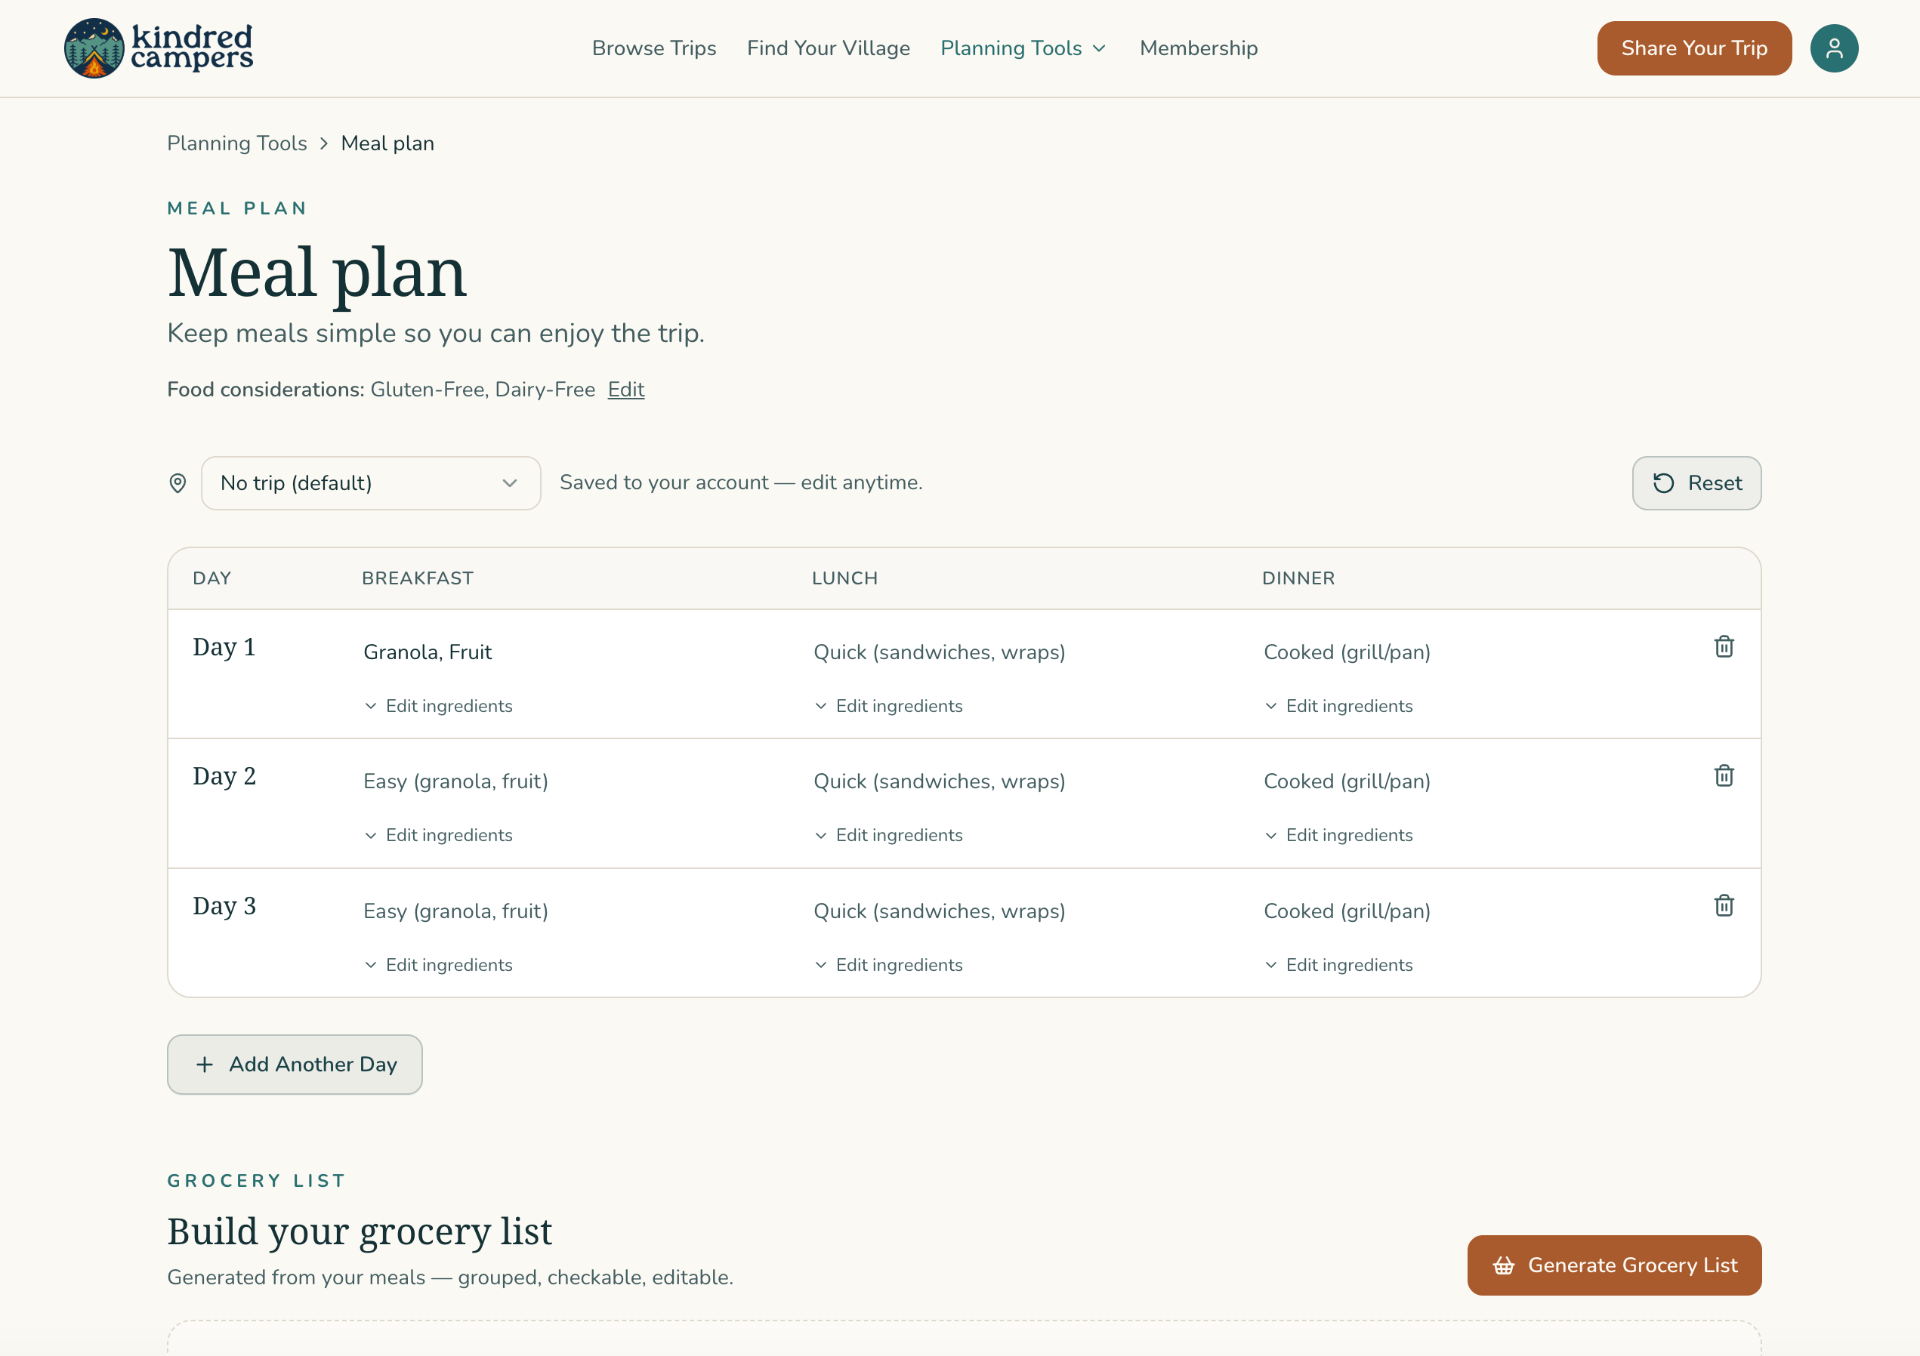Expand Edit ingredients for Day 3 breakfast
The height and width of the screenshot is (1356, 1920).
[x=438, y=965]
